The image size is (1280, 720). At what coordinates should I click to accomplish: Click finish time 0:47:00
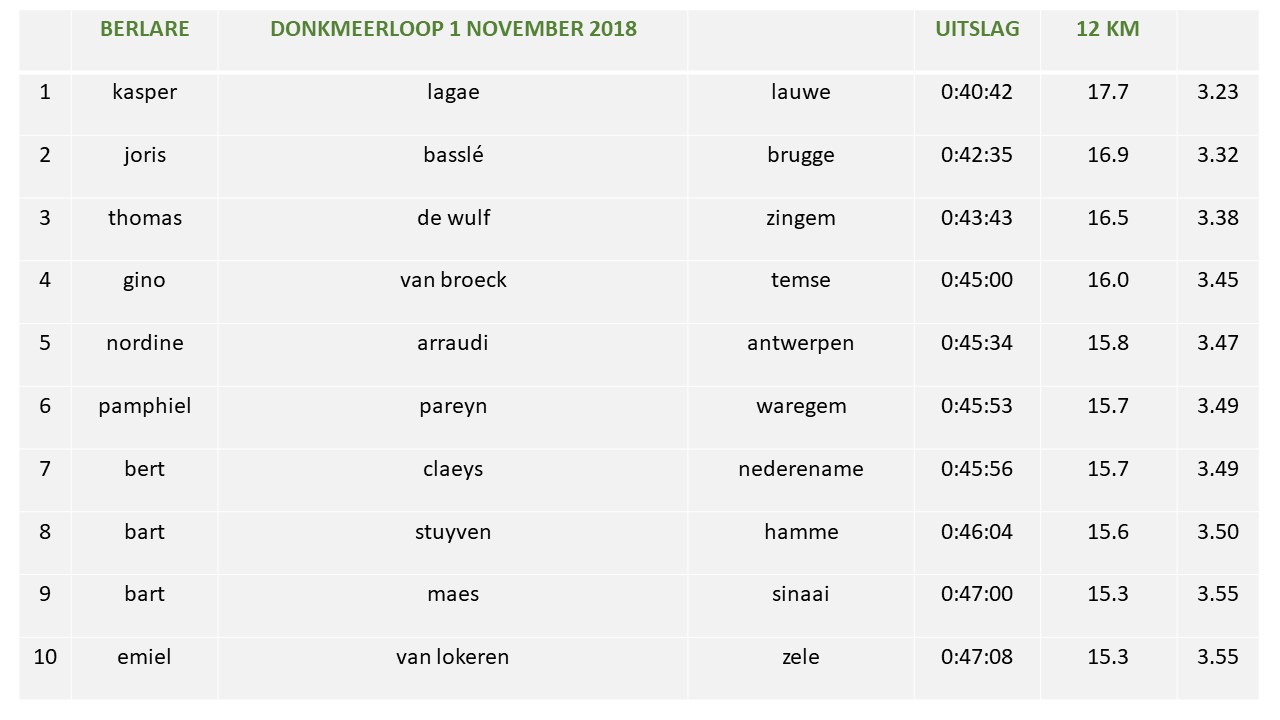[x=977, y=594]
